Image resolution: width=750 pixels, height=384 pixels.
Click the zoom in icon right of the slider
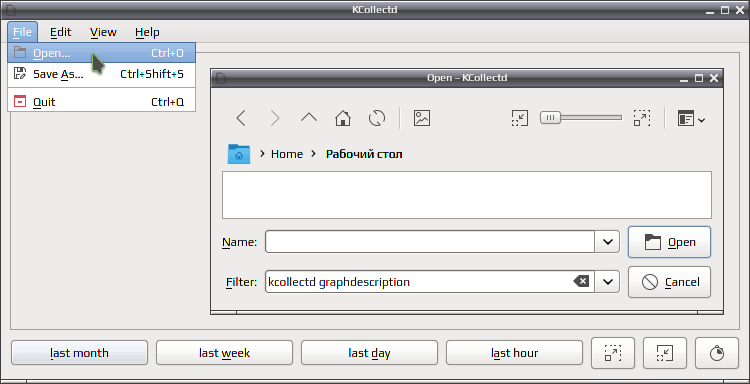tap(642, 118)
